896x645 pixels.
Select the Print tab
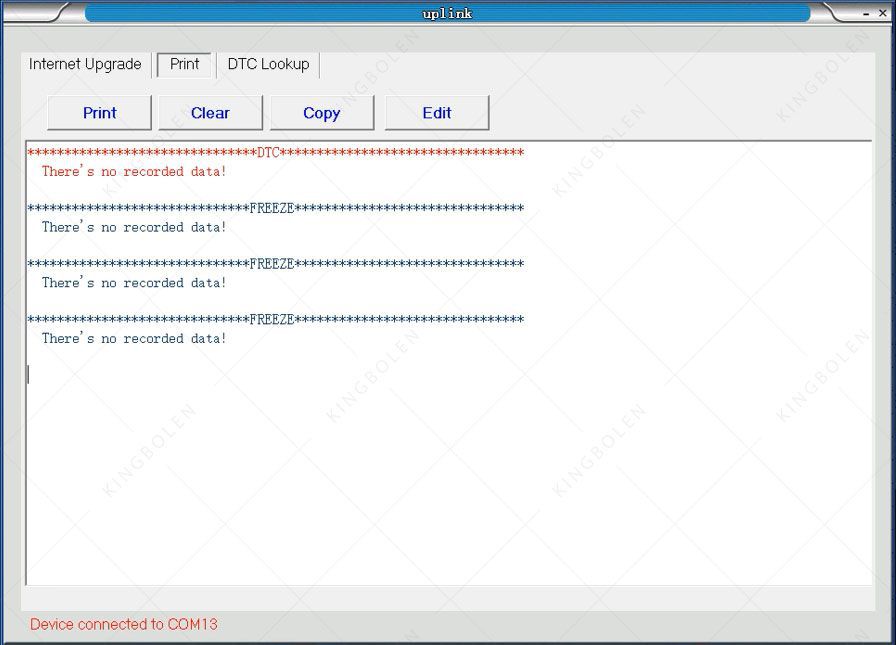185,64
